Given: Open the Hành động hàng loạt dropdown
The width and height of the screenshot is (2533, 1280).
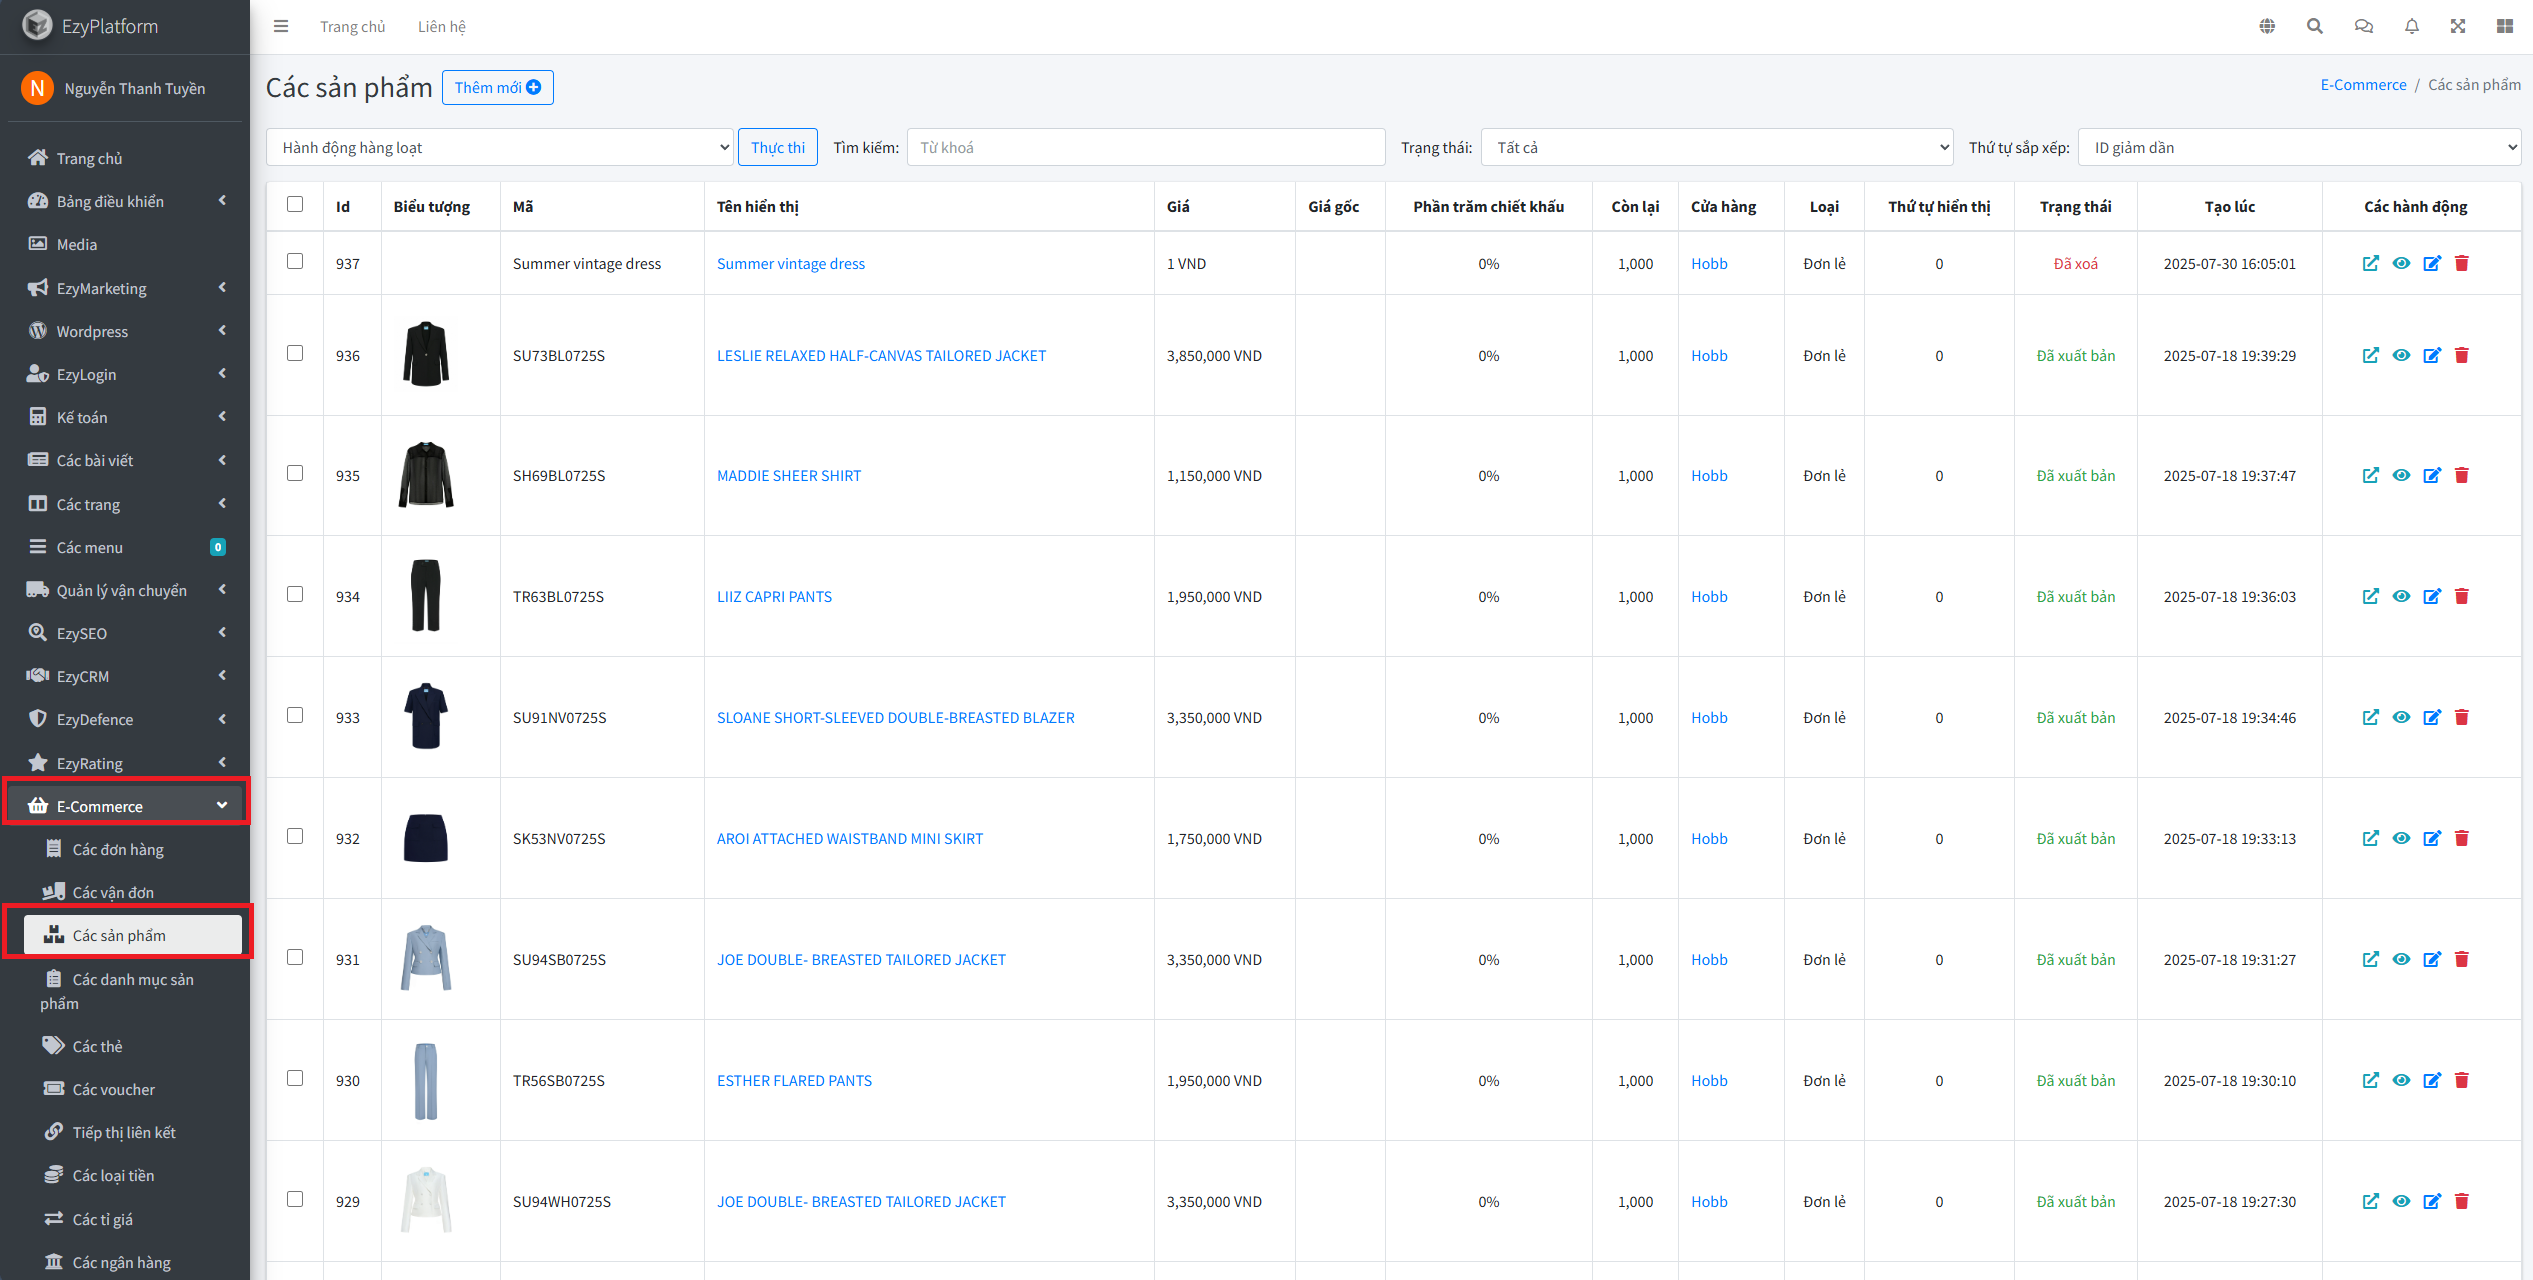Looking at the screenshot, I should pyautogui.click(x=500, y=147).
